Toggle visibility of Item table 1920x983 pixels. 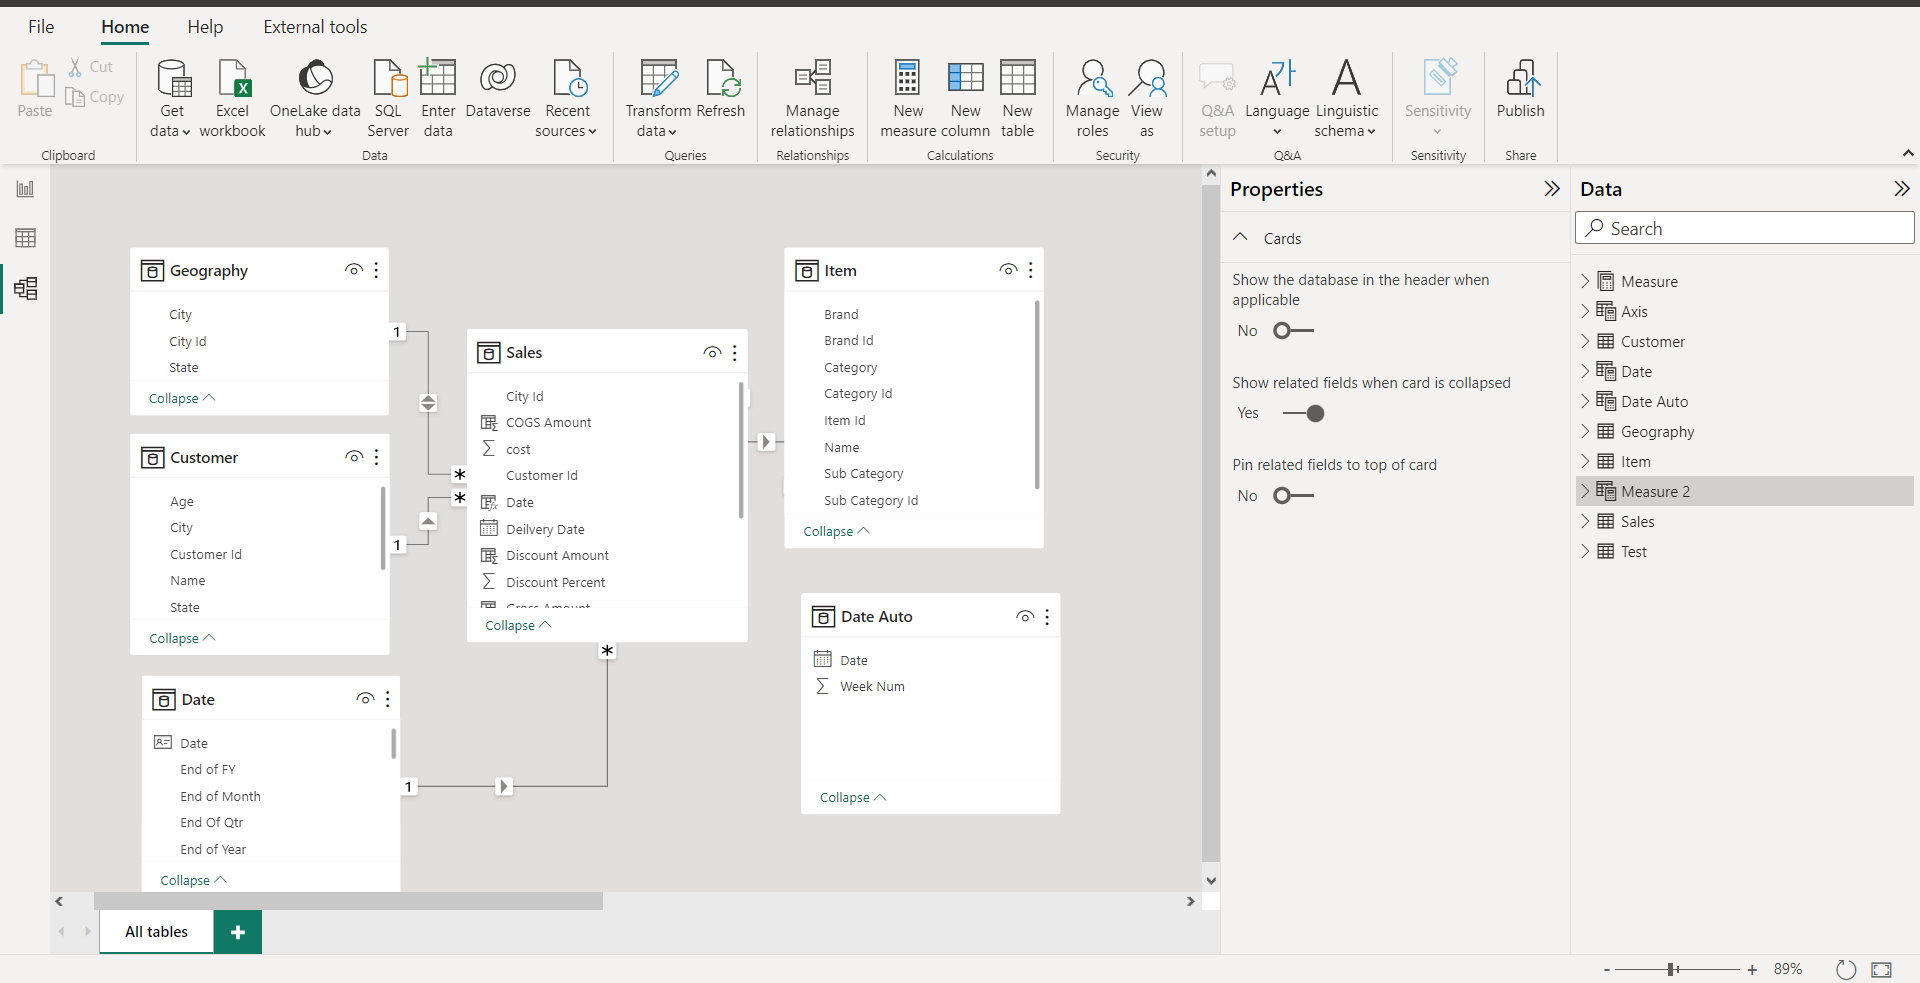pyautogui.click(x=1008, y=270)
